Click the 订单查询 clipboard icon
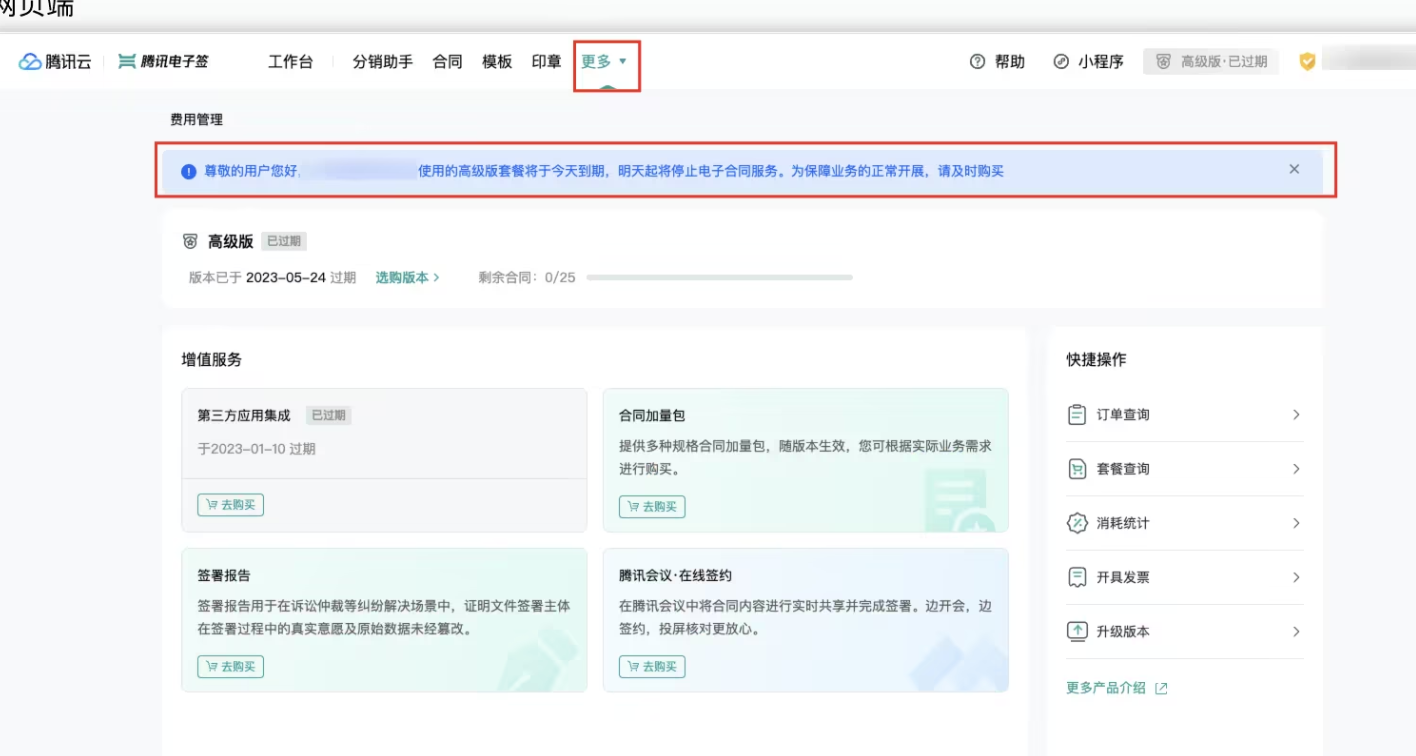Viewport: 1416px width, 756px height. [1077, 415]
